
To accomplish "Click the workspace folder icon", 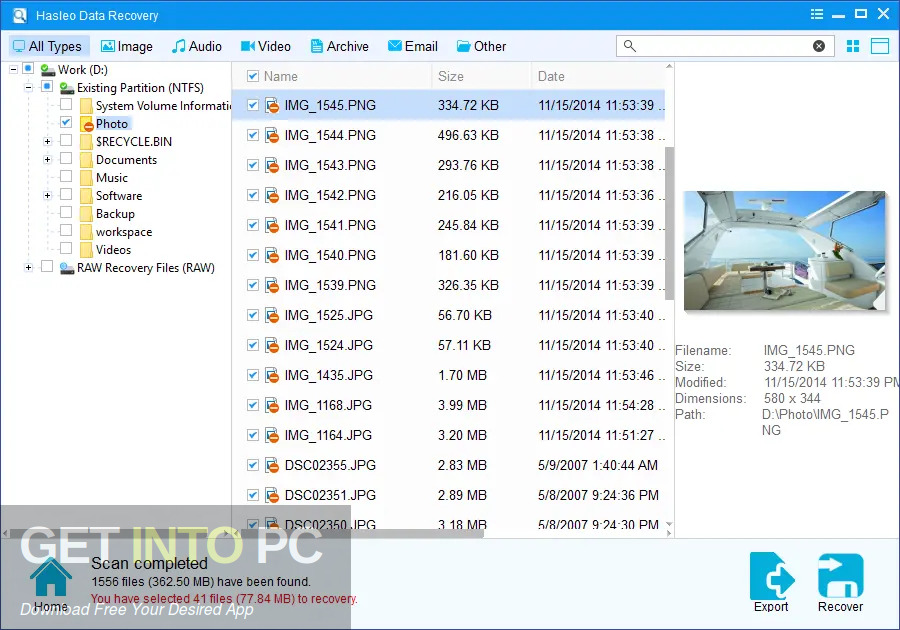I will (86, 232).
